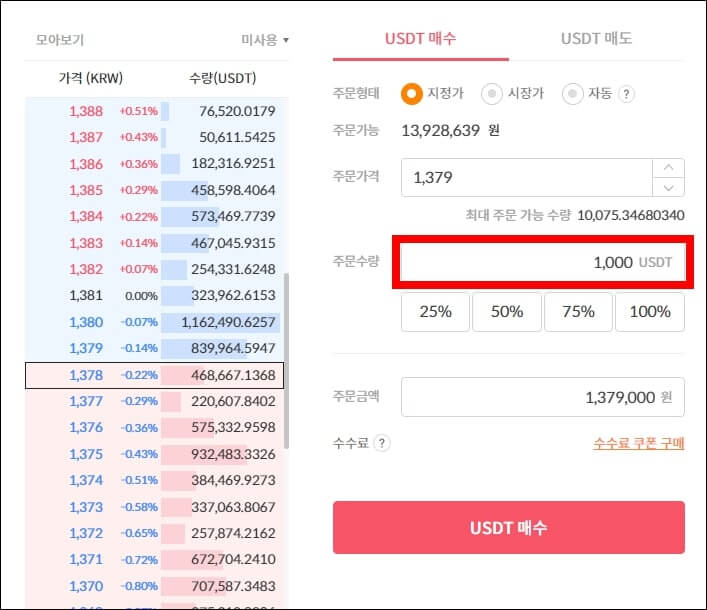Click the 가격 (KRW) column header
Screen dimensions: 707x610
pyautogui.click(x=91, y=78)
